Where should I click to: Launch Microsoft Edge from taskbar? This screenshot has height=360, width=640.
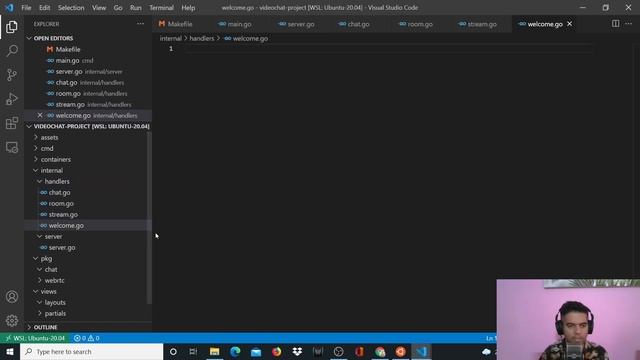click(235, 351)
